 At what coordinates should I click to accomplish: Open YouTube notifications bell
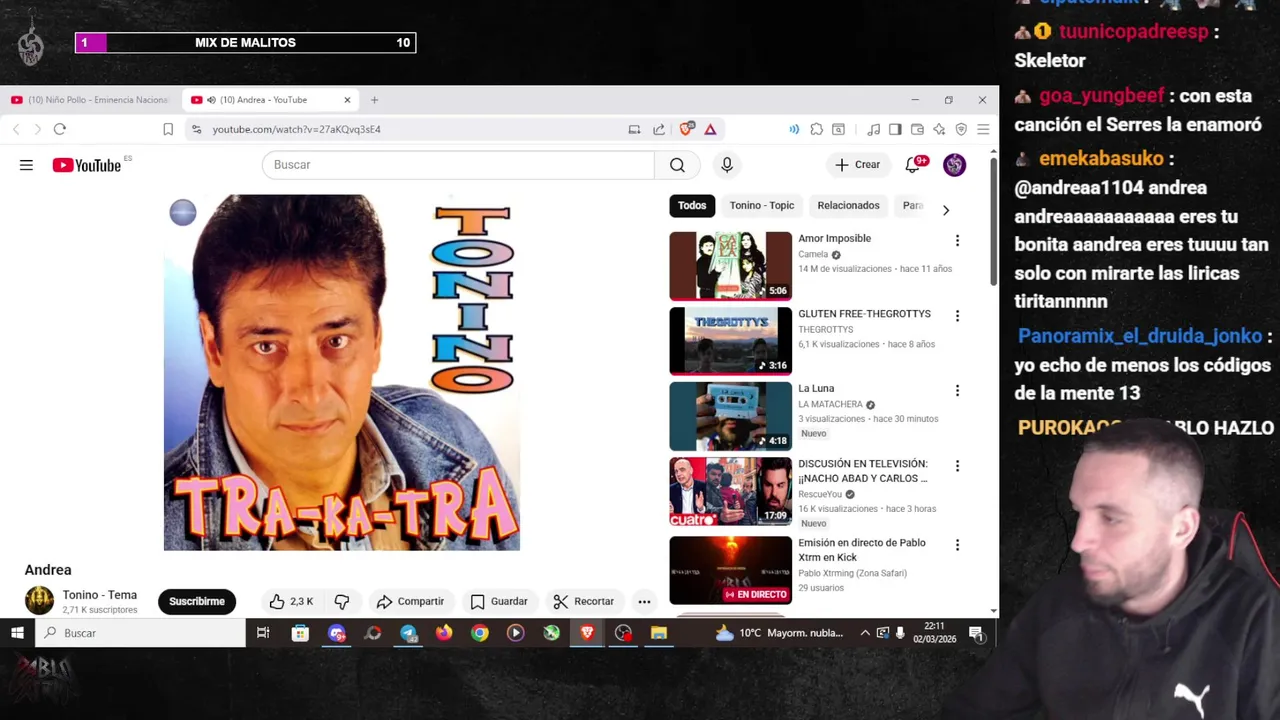(913, 165)
